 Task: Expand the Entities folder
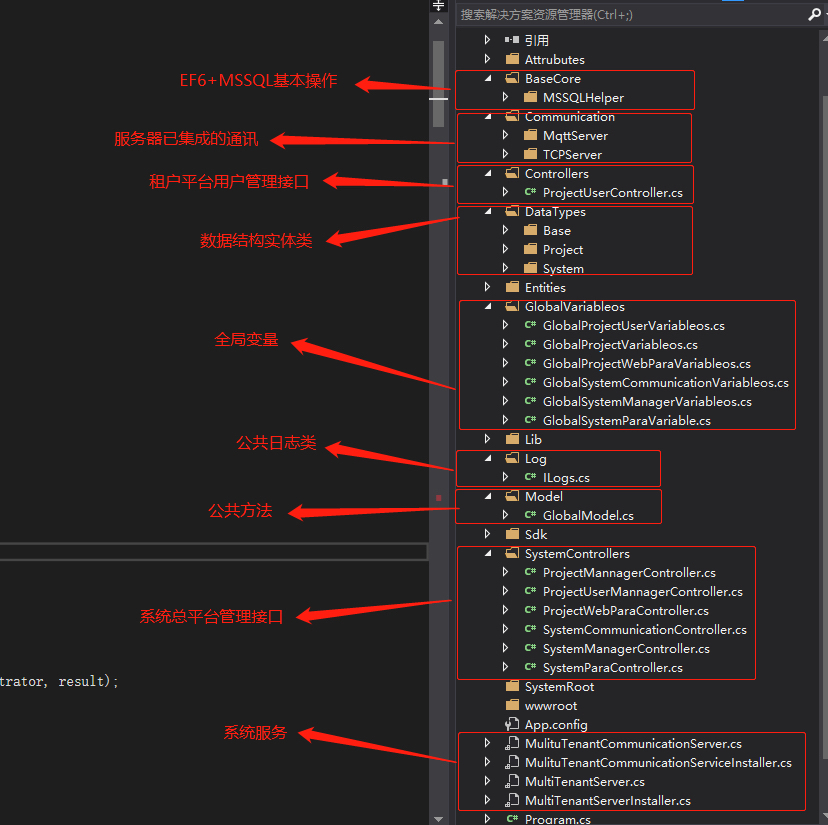pos(487,288)
